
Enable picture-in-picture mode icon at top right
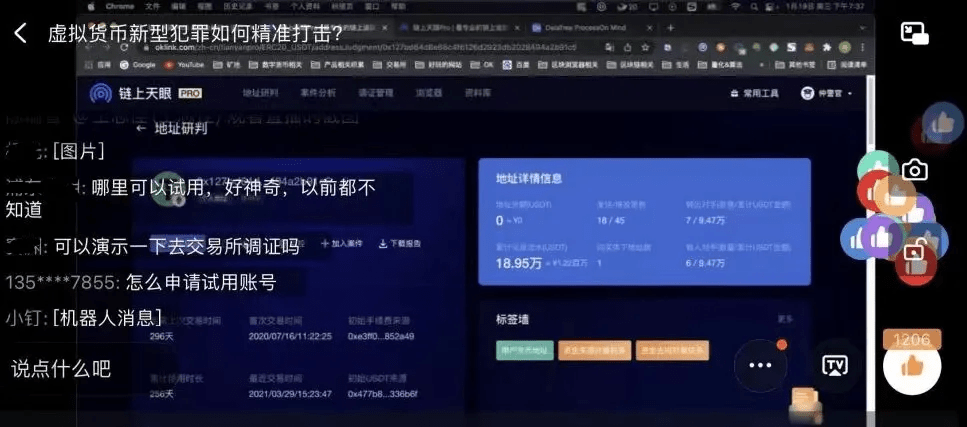click(914, 33)
